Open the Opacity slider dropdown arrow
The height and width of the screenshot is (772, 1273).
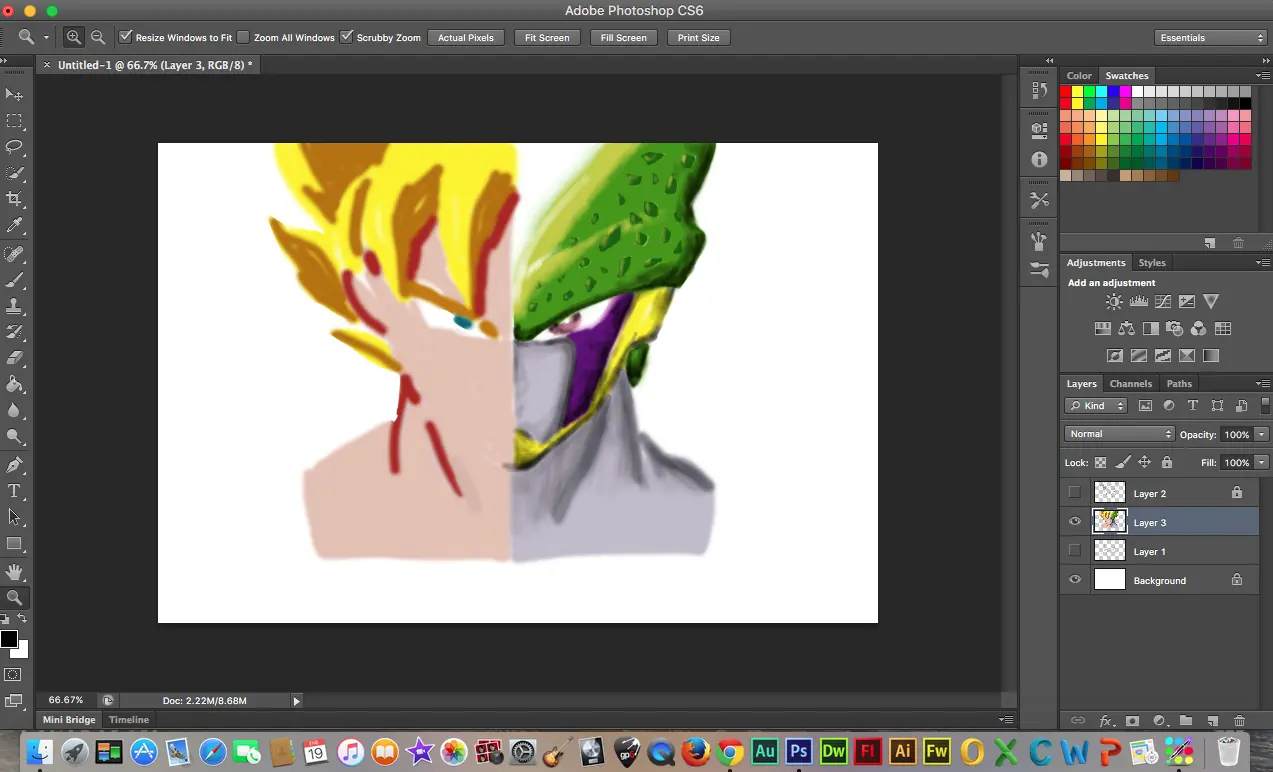point(1262,434)
